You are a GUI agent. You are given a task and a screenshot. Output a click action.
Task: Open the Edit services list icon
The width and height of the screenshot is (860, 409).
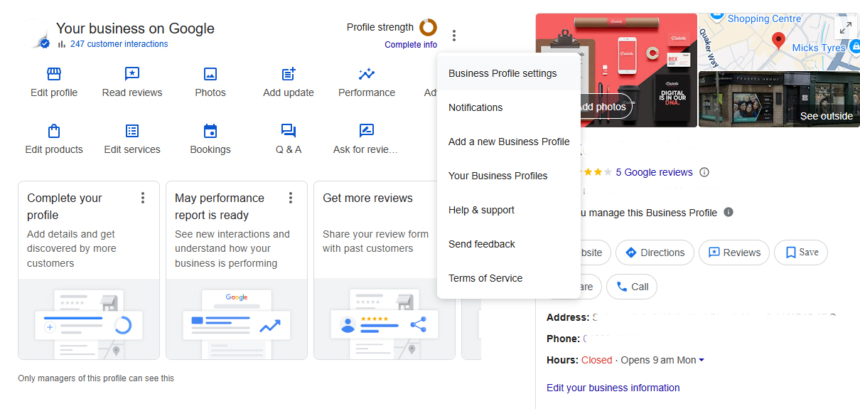(x=132, y=131)
